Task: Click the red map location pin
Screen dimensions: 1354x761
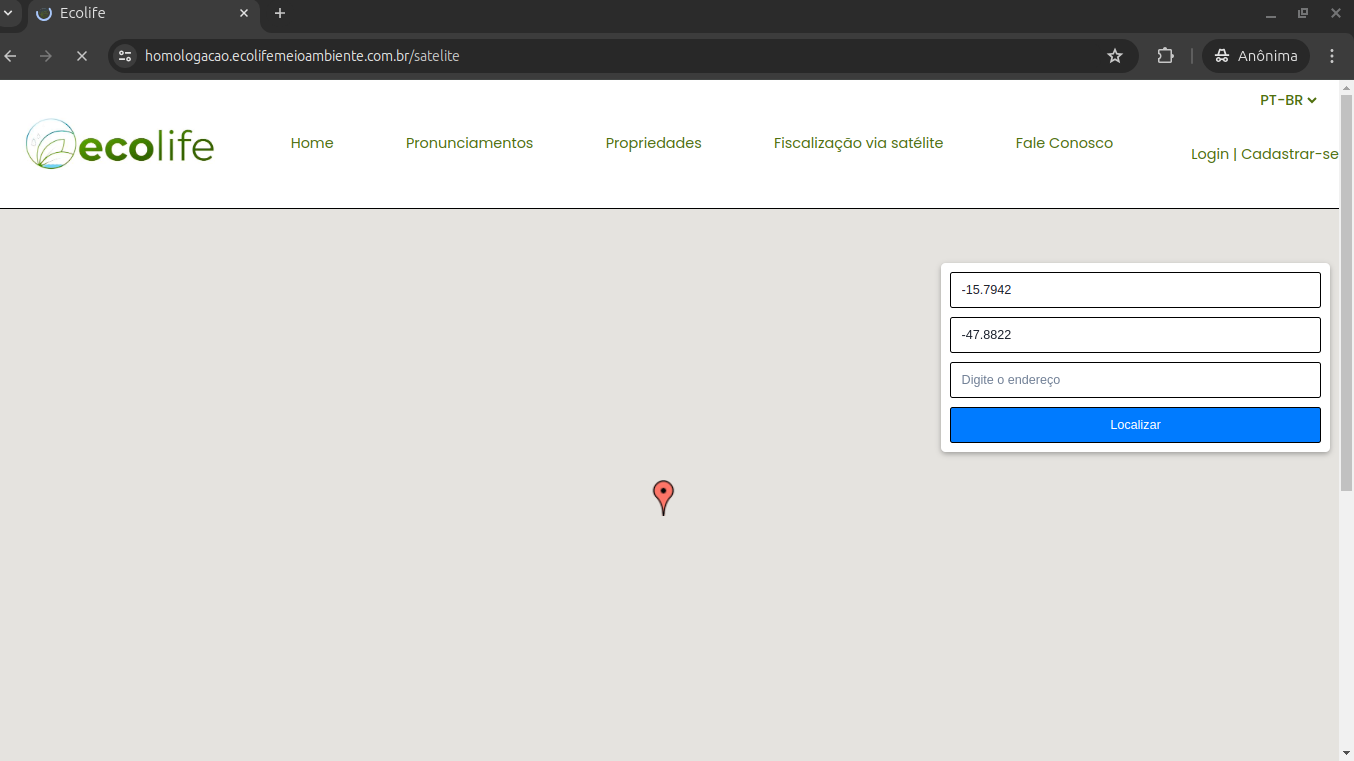Action: pyautogui.click(x=663, y=495)
